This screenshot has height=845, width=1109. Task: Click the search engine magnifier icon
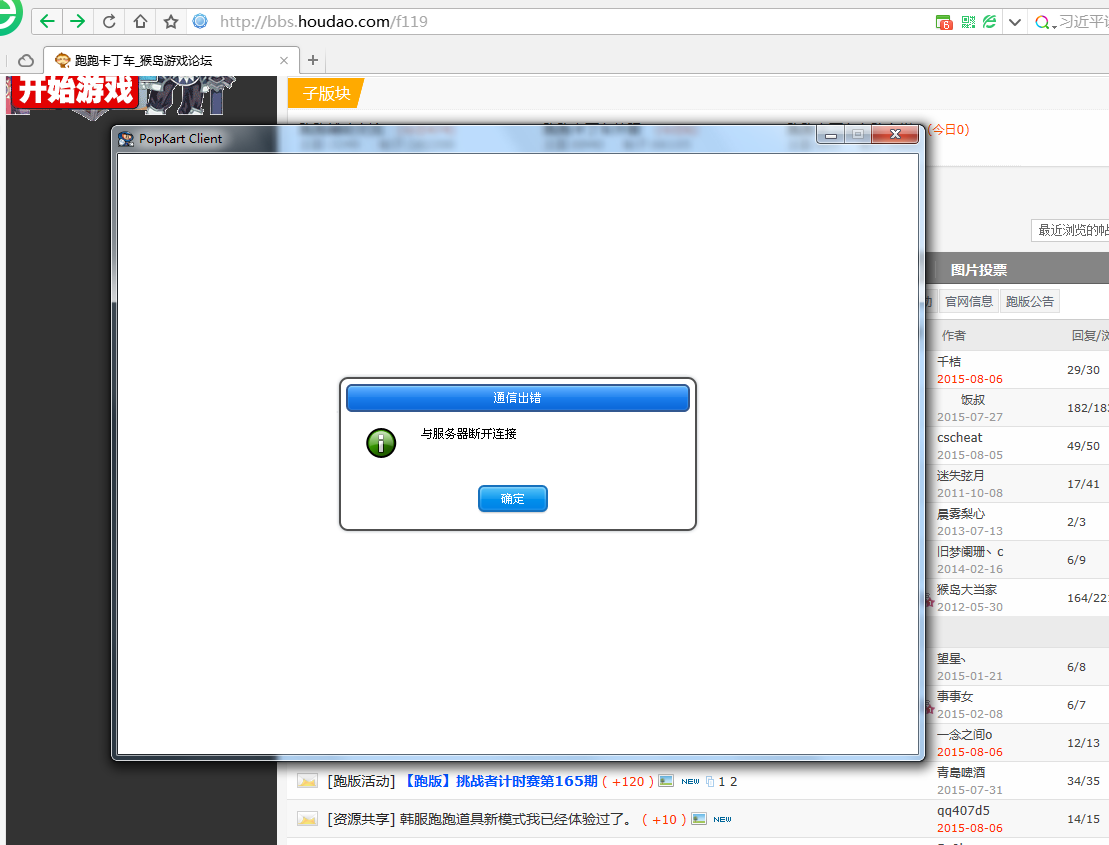click(1042, 22)
